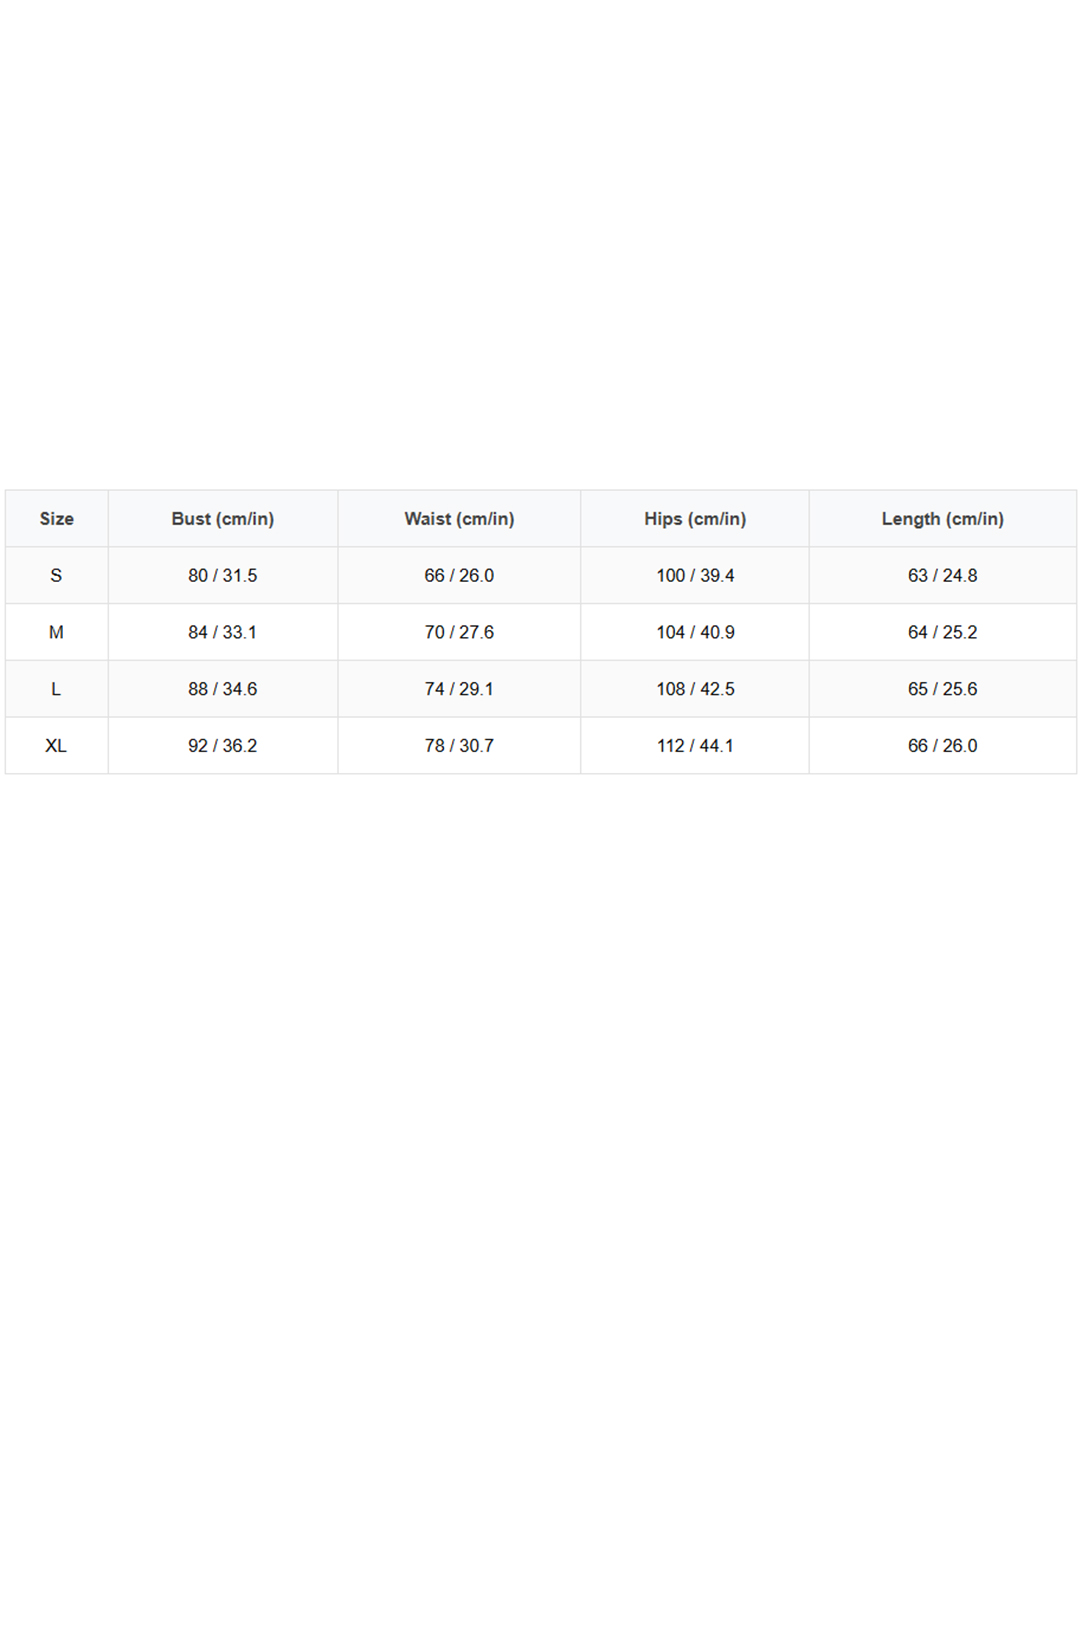Click the bust value 92 / 36.2

[223, 746]
